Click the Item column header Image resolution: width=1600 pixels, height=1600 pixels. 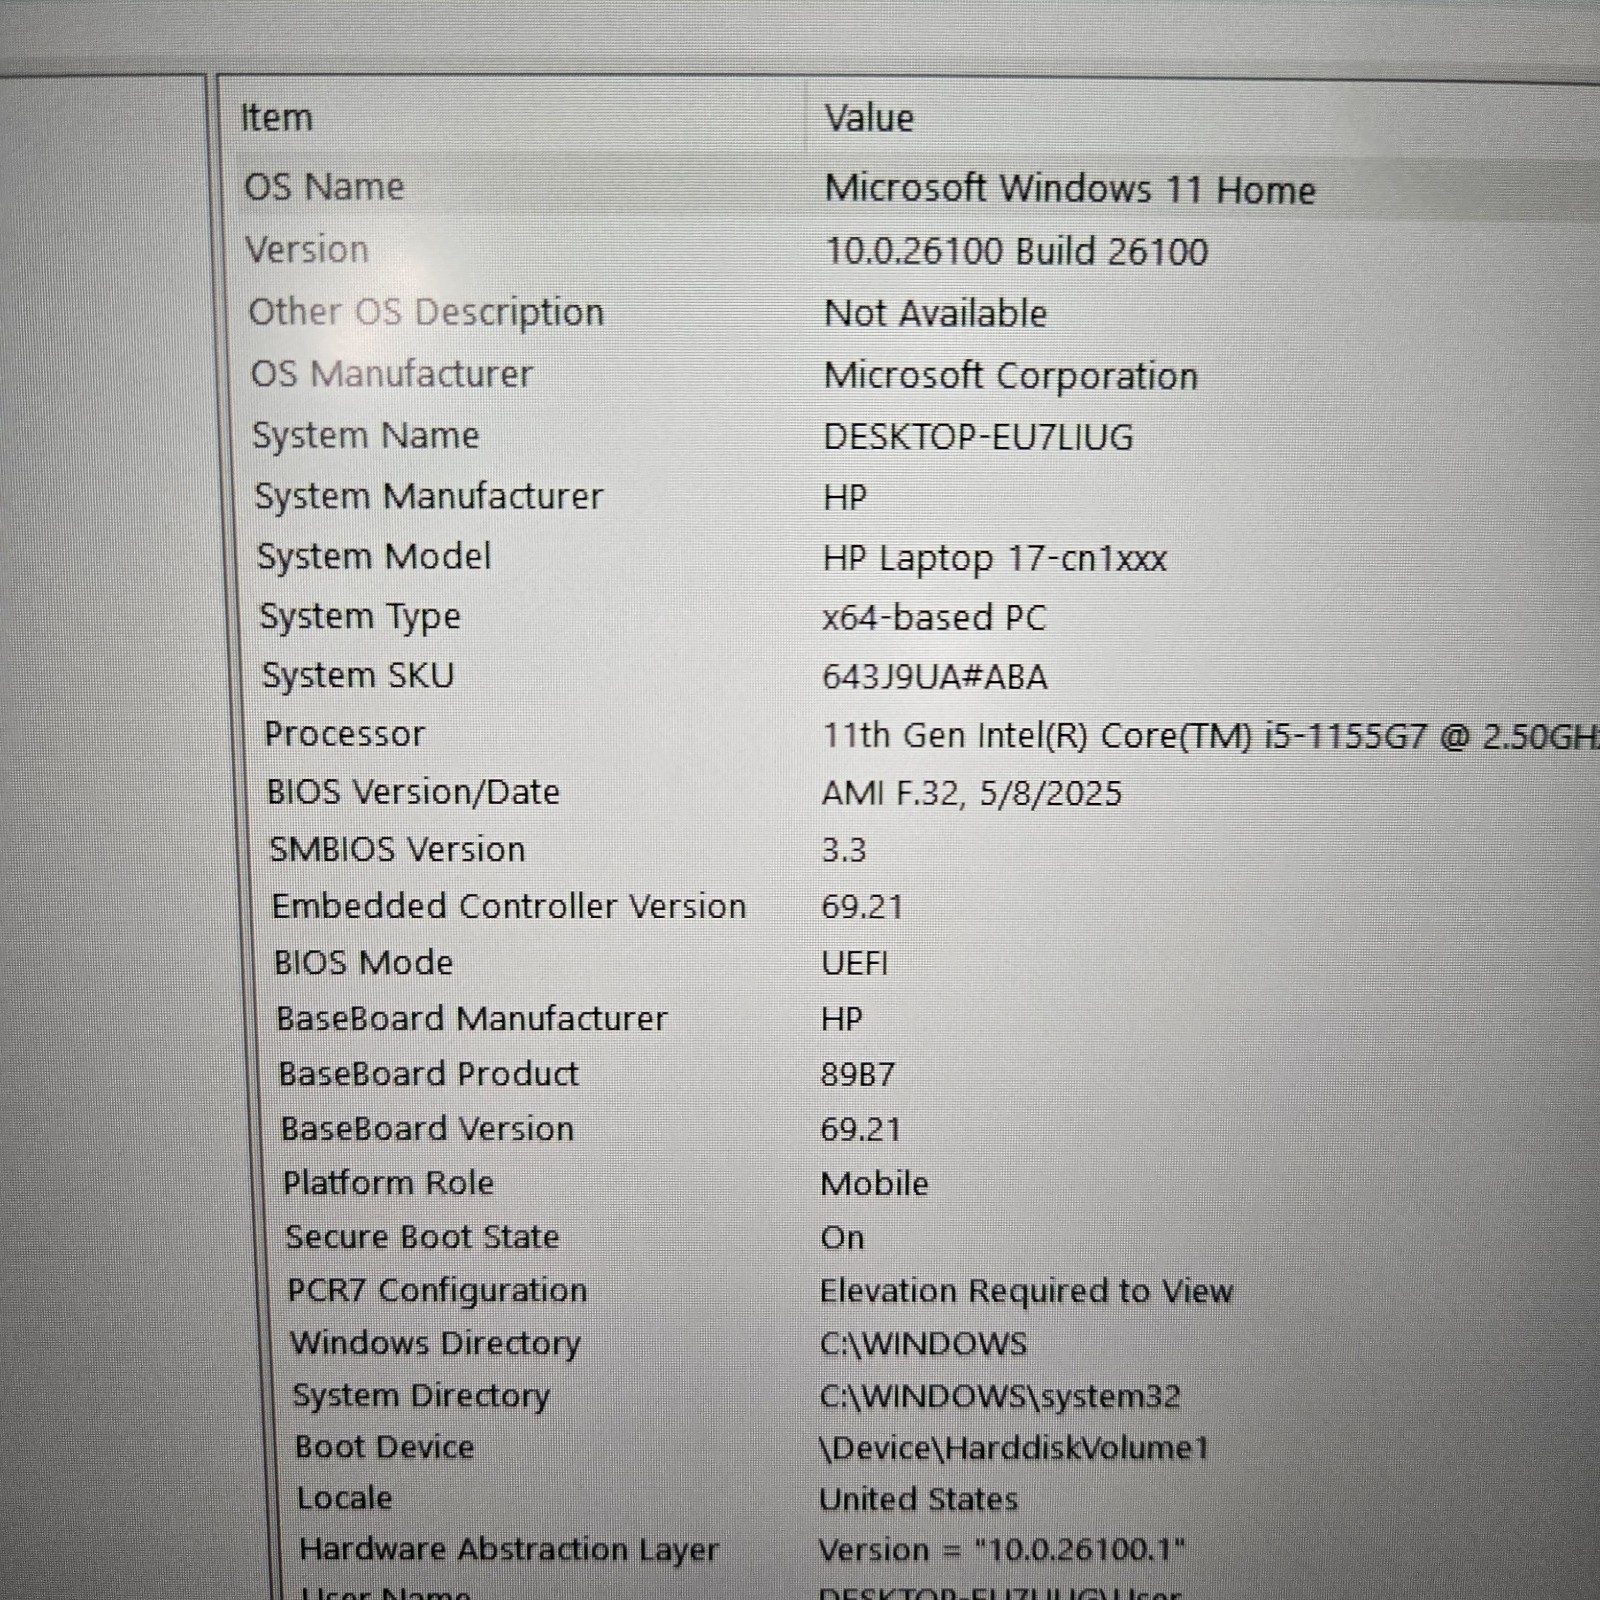[276, 118]
